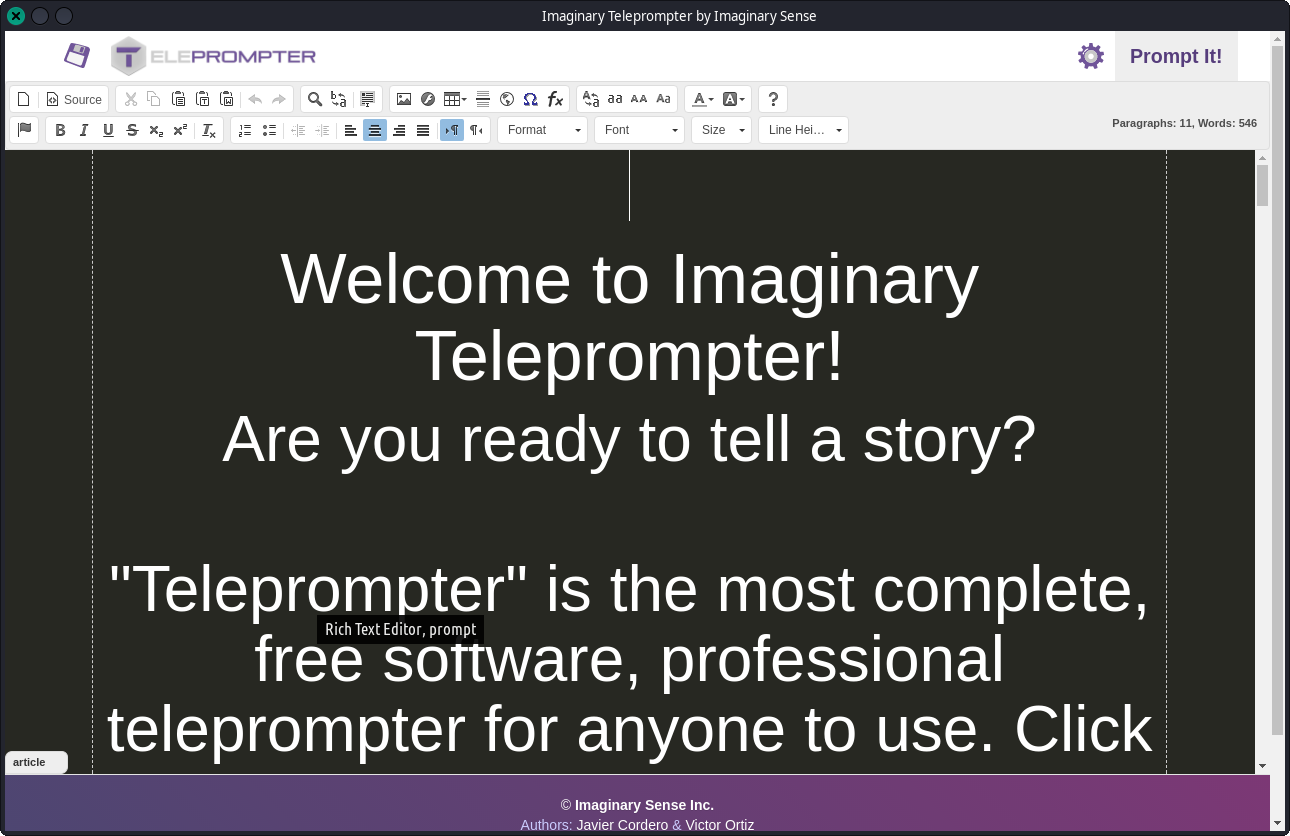Image resolution: width=1290 pixels, height=836 pixels.
Task: Open the Table insert dropdown
Action: click(455, 99)
